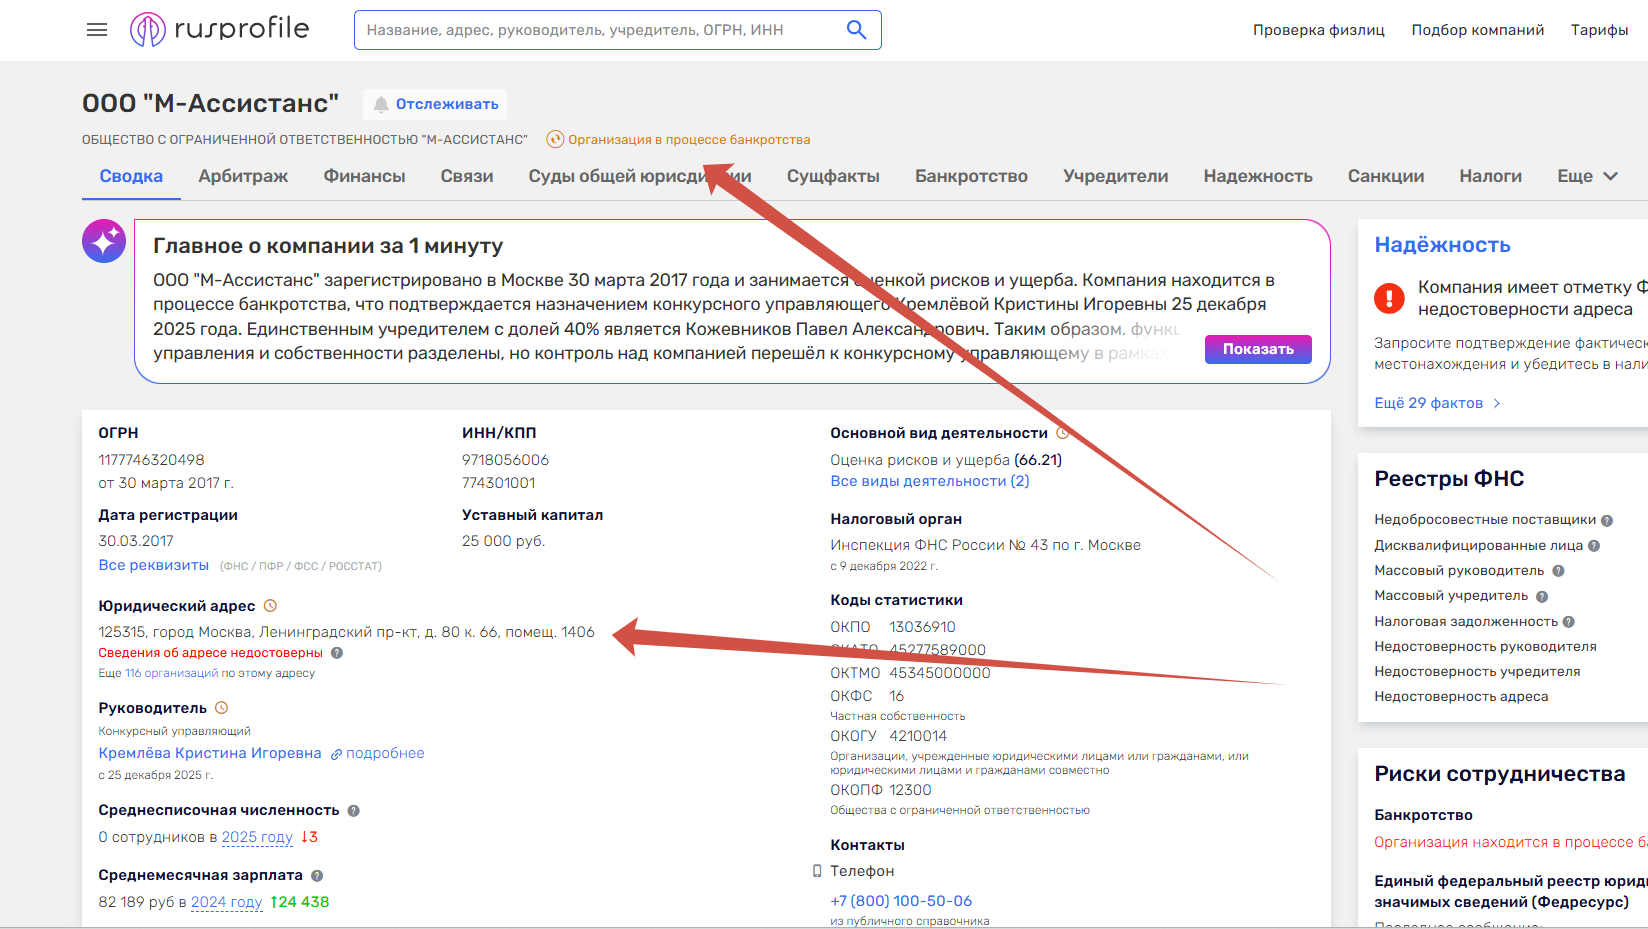Open Кремлёва Кристина Игоревна profile link
The height and width of the screenshot is (929, 1648).
point(210,753)
